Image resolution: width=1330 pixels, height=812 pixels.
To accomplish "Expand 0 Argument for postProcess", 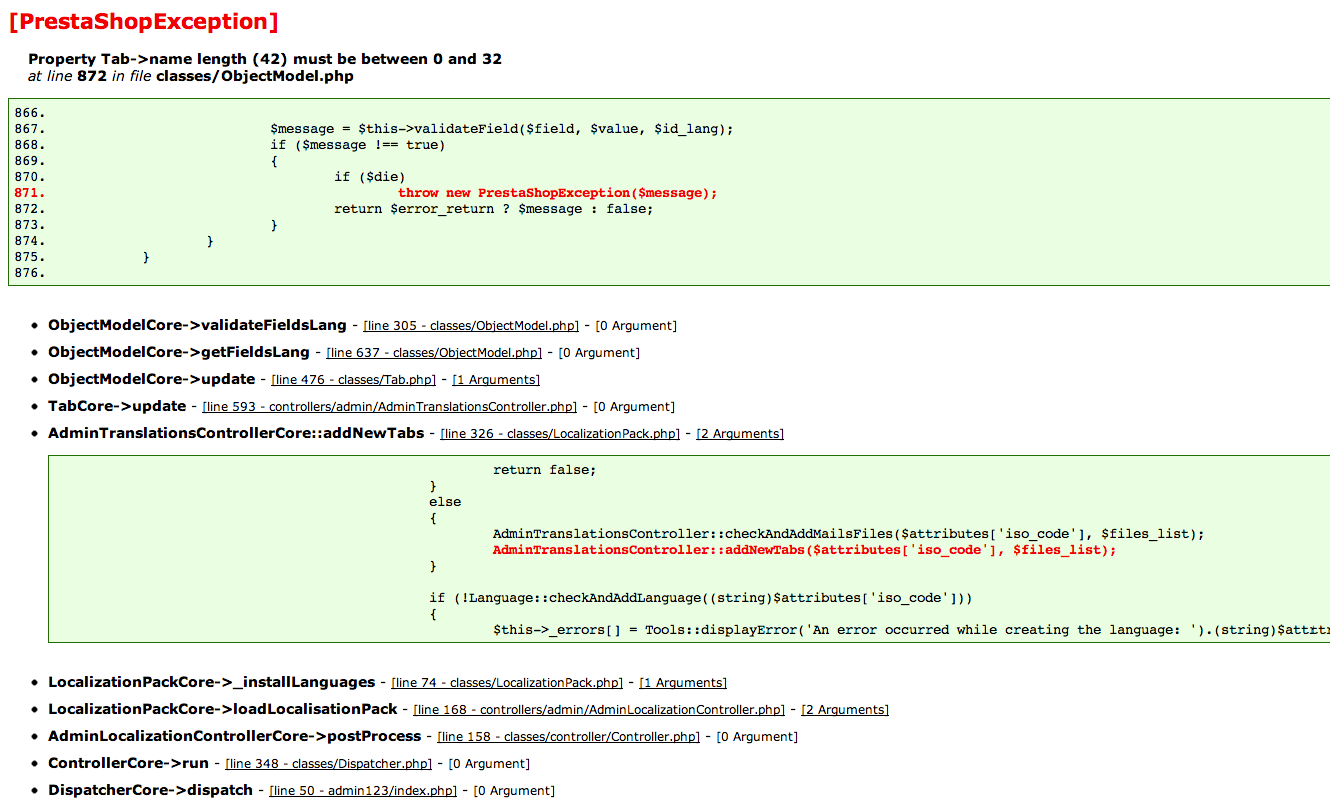I will [x=757, y=737].
